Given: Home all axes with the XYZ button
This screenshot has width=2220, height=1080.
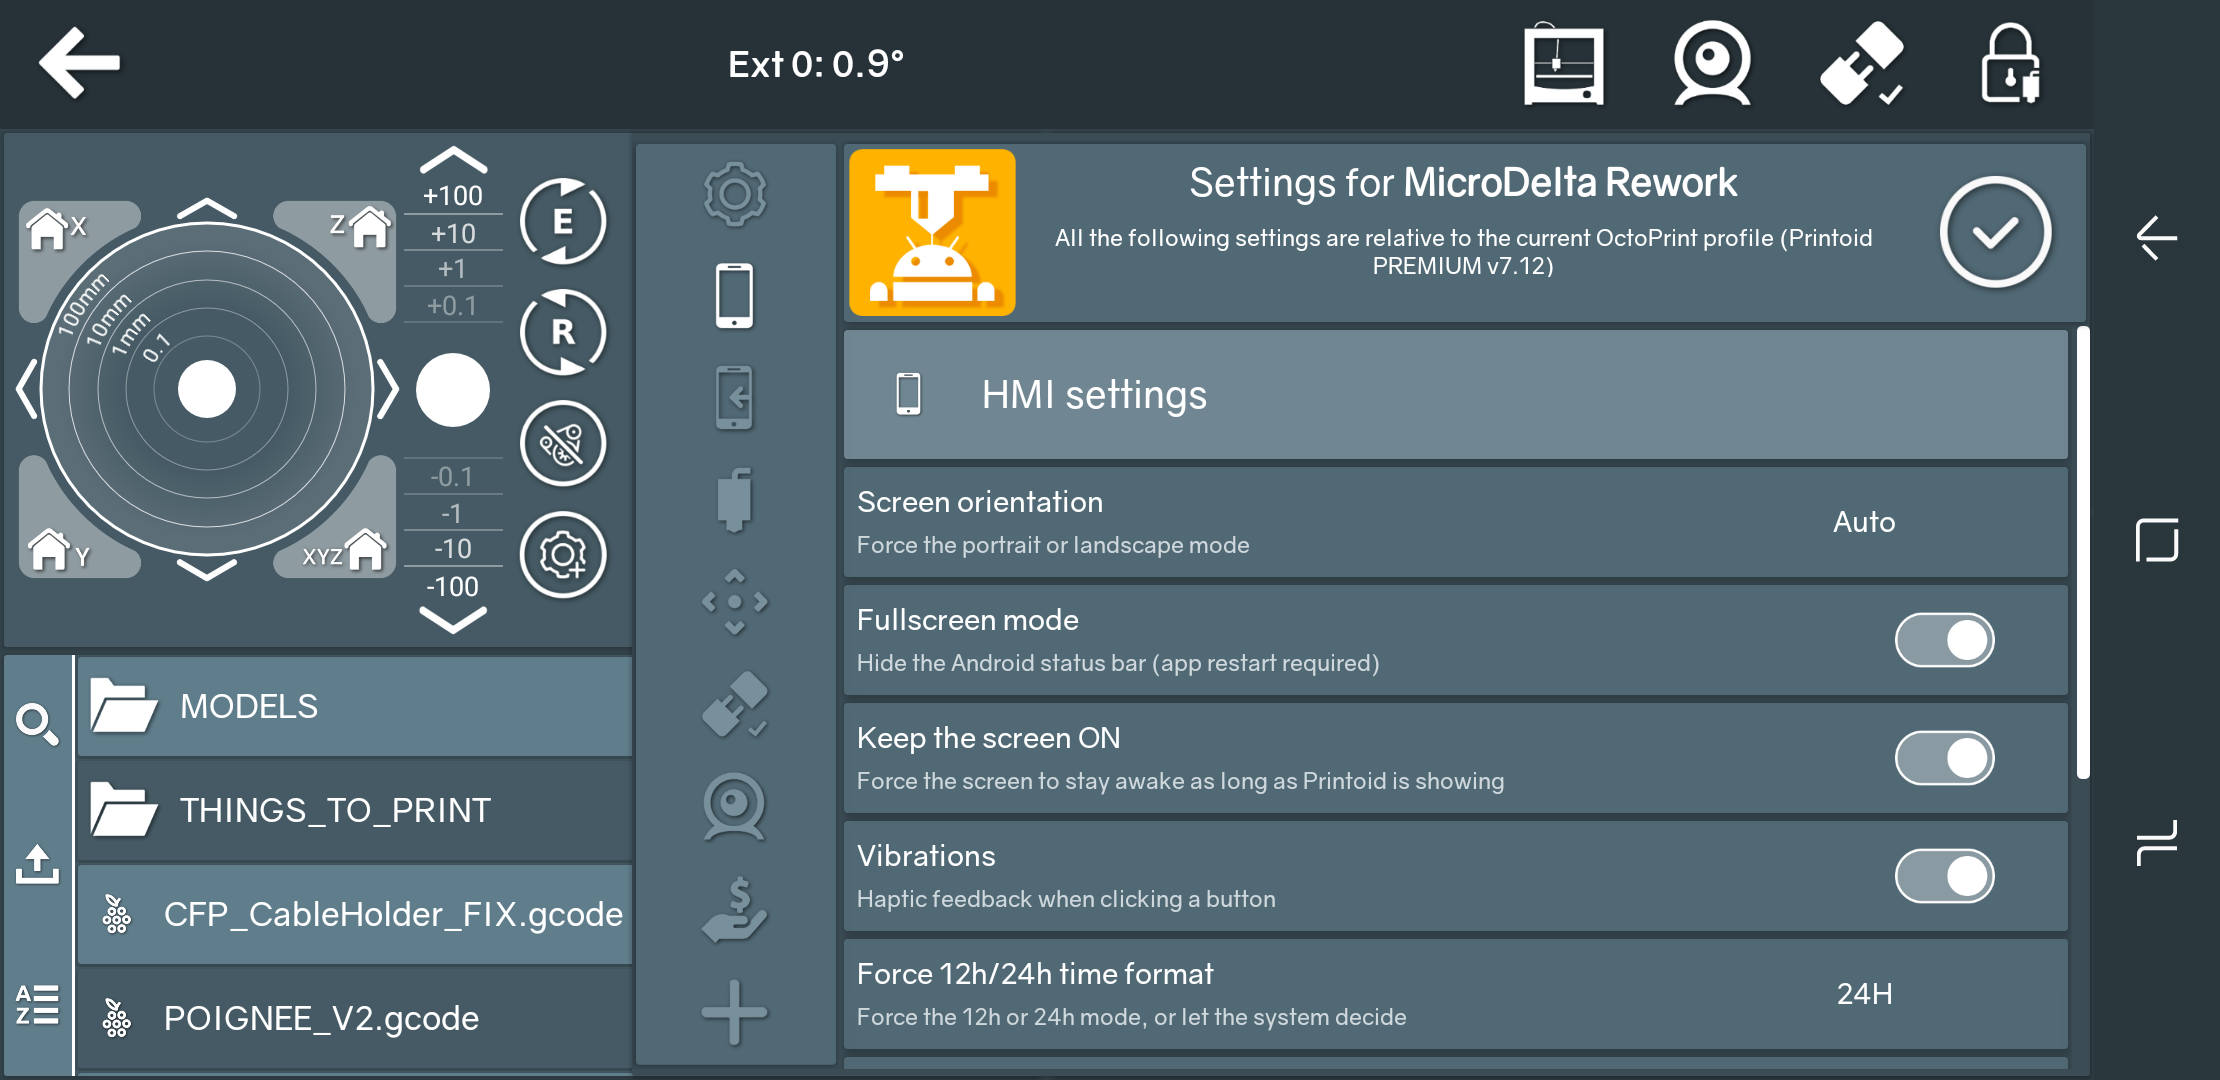Looking at the screenshot, I should click(x=343, y=551).
